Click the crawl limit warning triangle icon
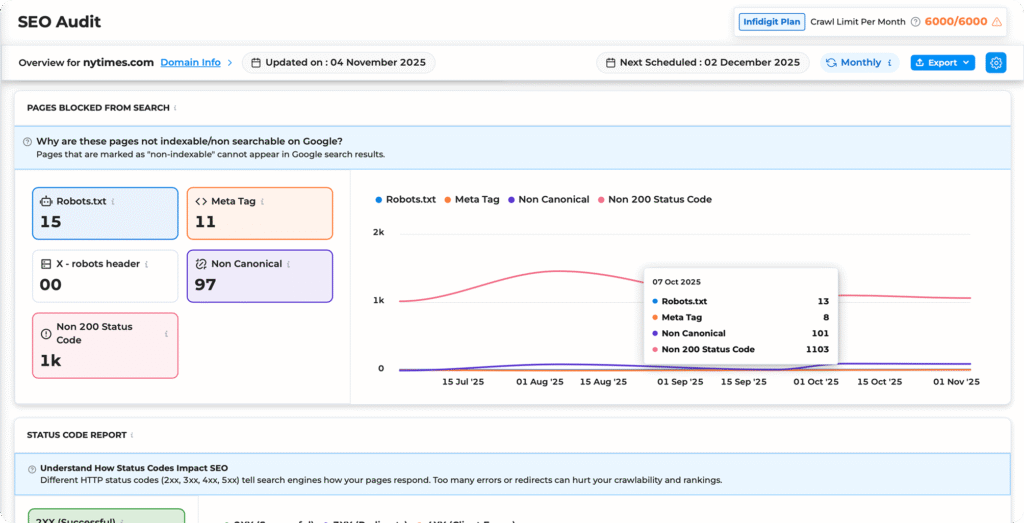 pos(996,21)
